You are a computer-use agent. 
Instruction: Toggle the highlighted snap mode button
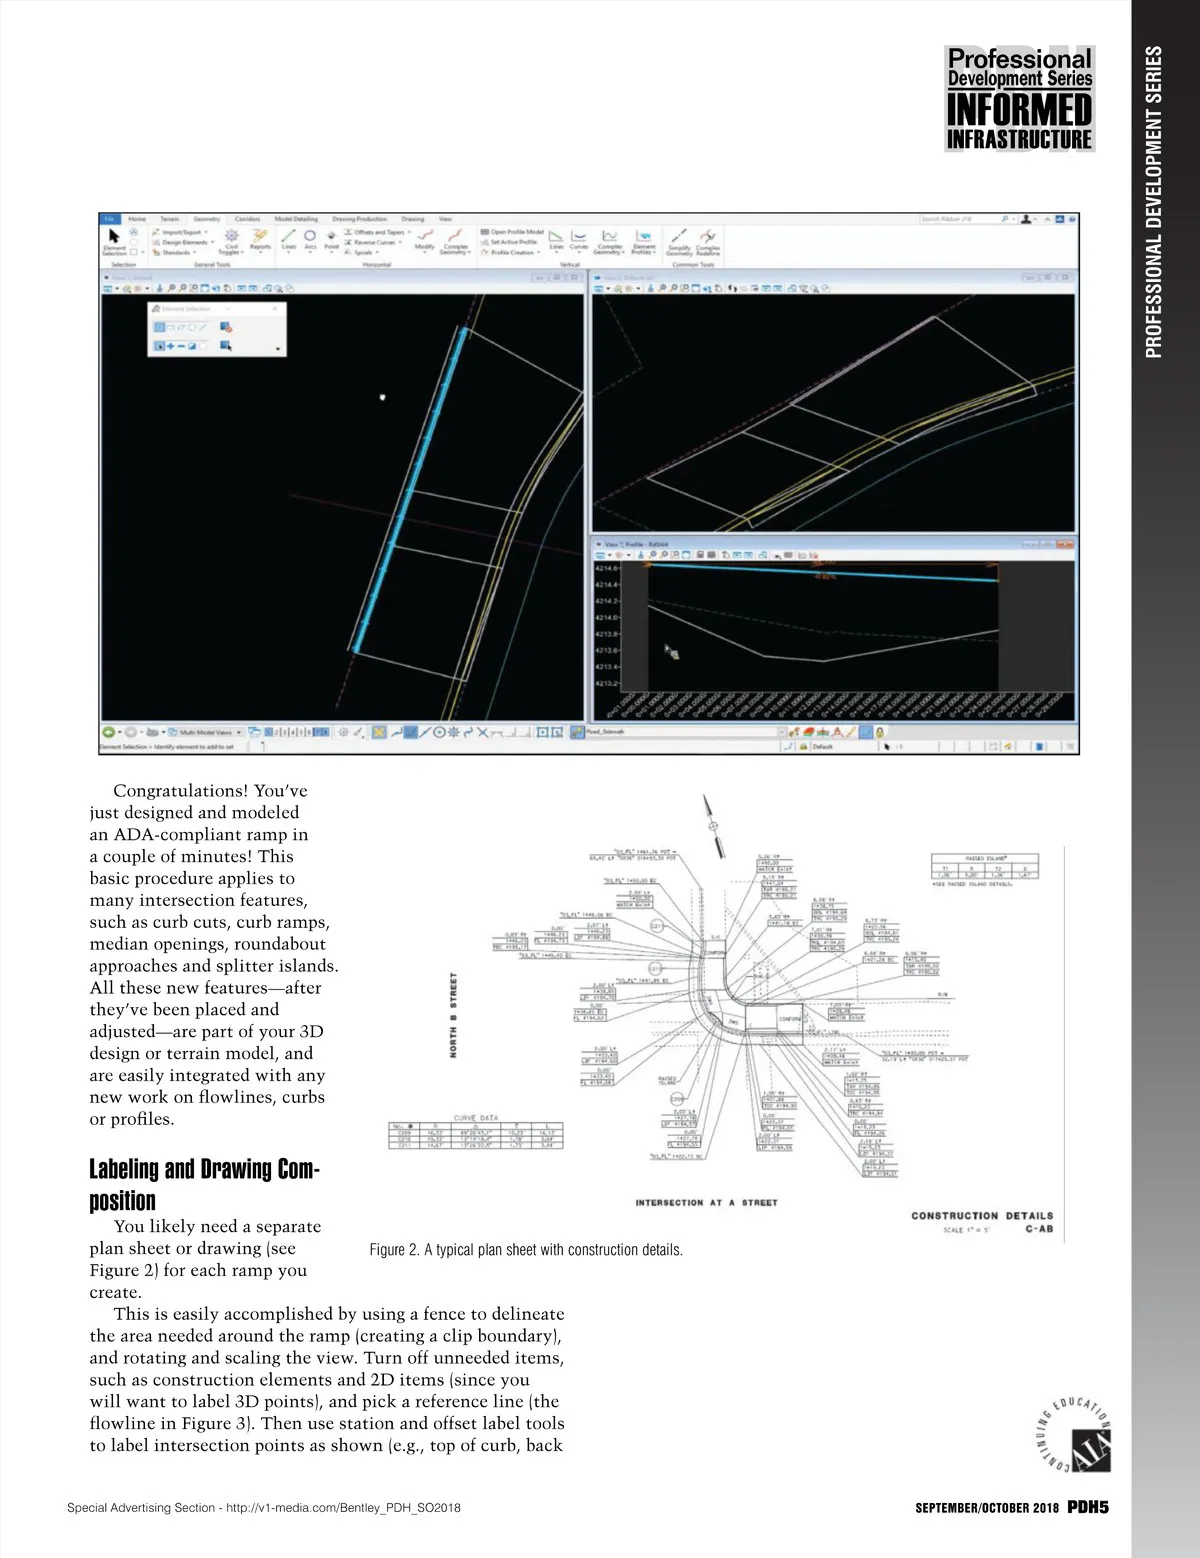pyautogui.click(x=380, y=732)
